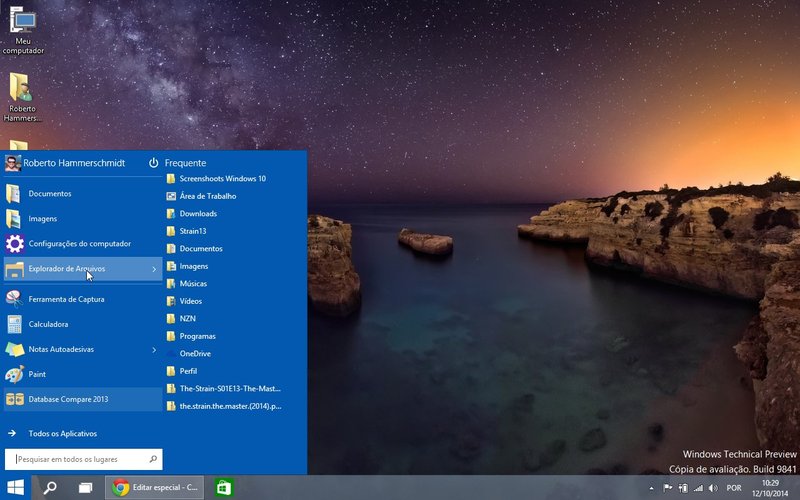
Task: Launch the Windows Store from taskbar
Action: 224,488
